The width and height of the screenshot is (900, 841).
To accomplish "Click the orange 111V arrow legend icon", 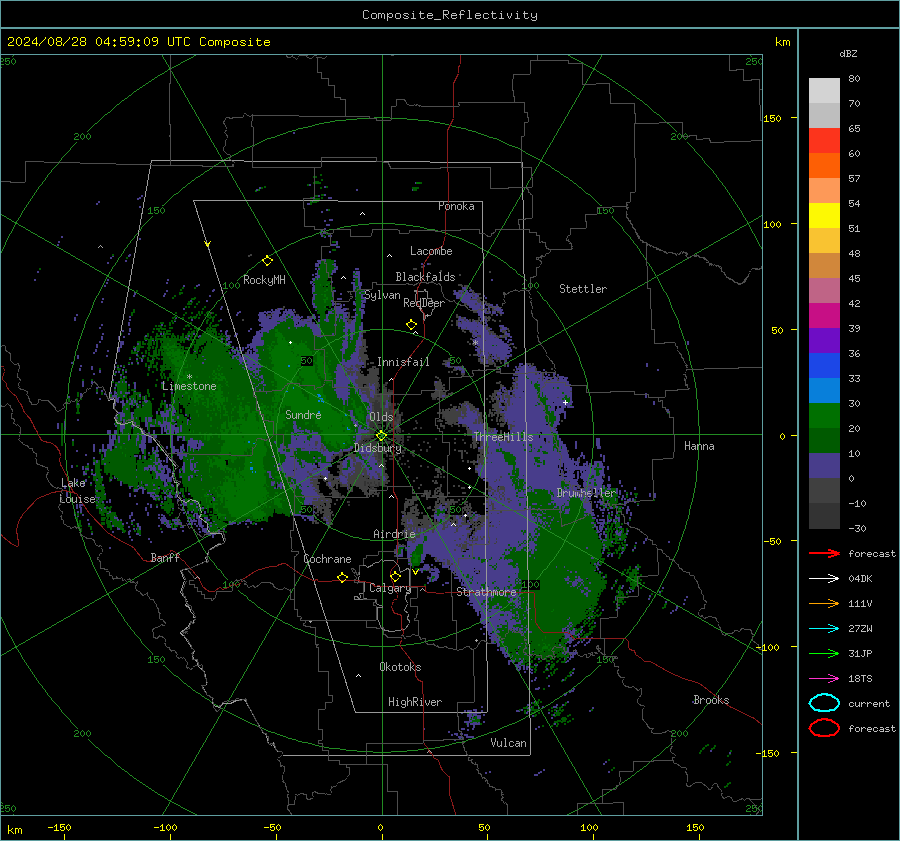I will (824, 603).
